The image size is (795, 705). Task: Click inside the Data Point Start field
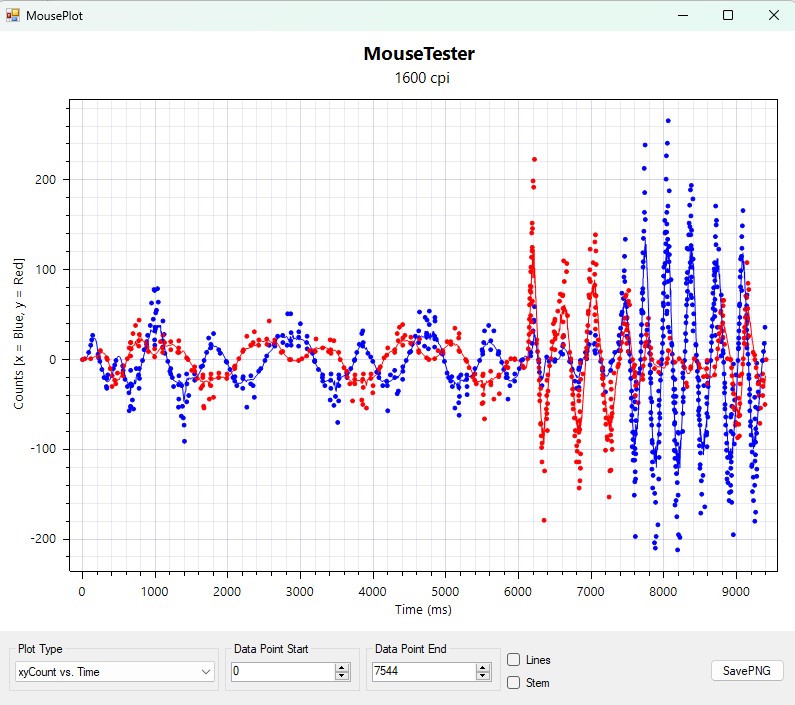[280, 673]
